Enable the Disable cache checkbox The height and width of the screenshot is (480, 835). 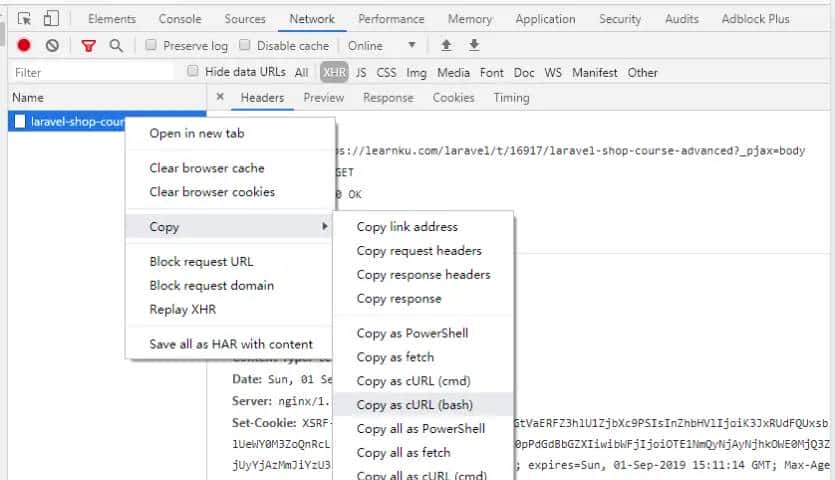[244, 45]
